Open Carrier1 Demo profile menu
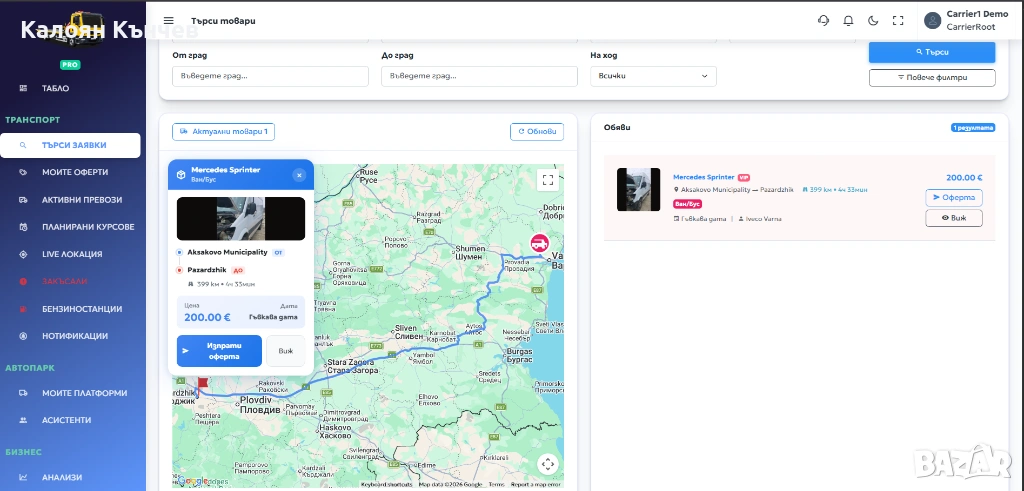 pyautogui.click(x=965, y=21)
